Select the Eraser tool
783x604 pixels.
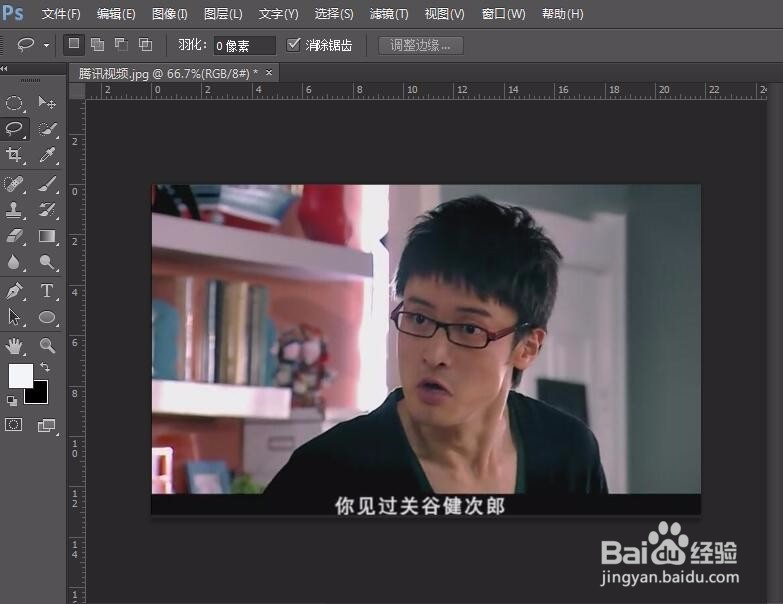point(14,236)
